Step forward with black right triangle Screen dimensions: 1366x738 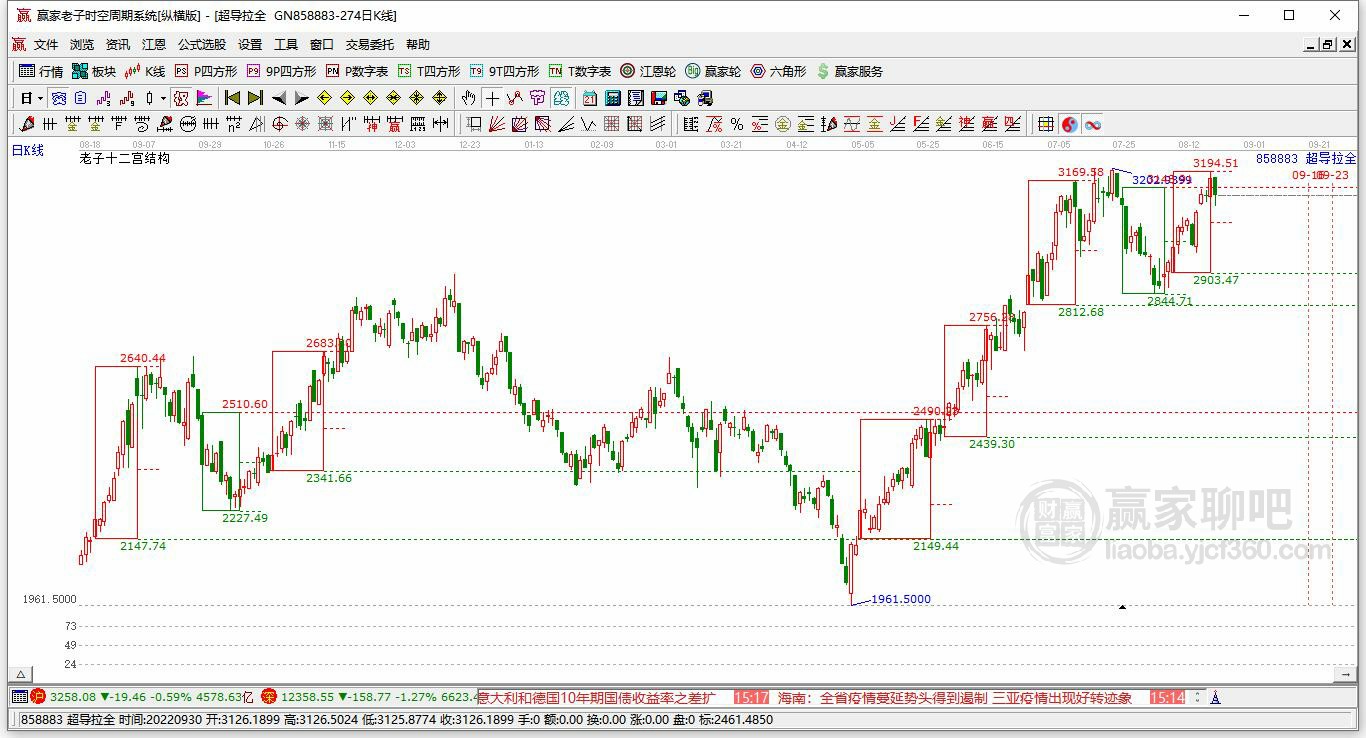point(301,98)
